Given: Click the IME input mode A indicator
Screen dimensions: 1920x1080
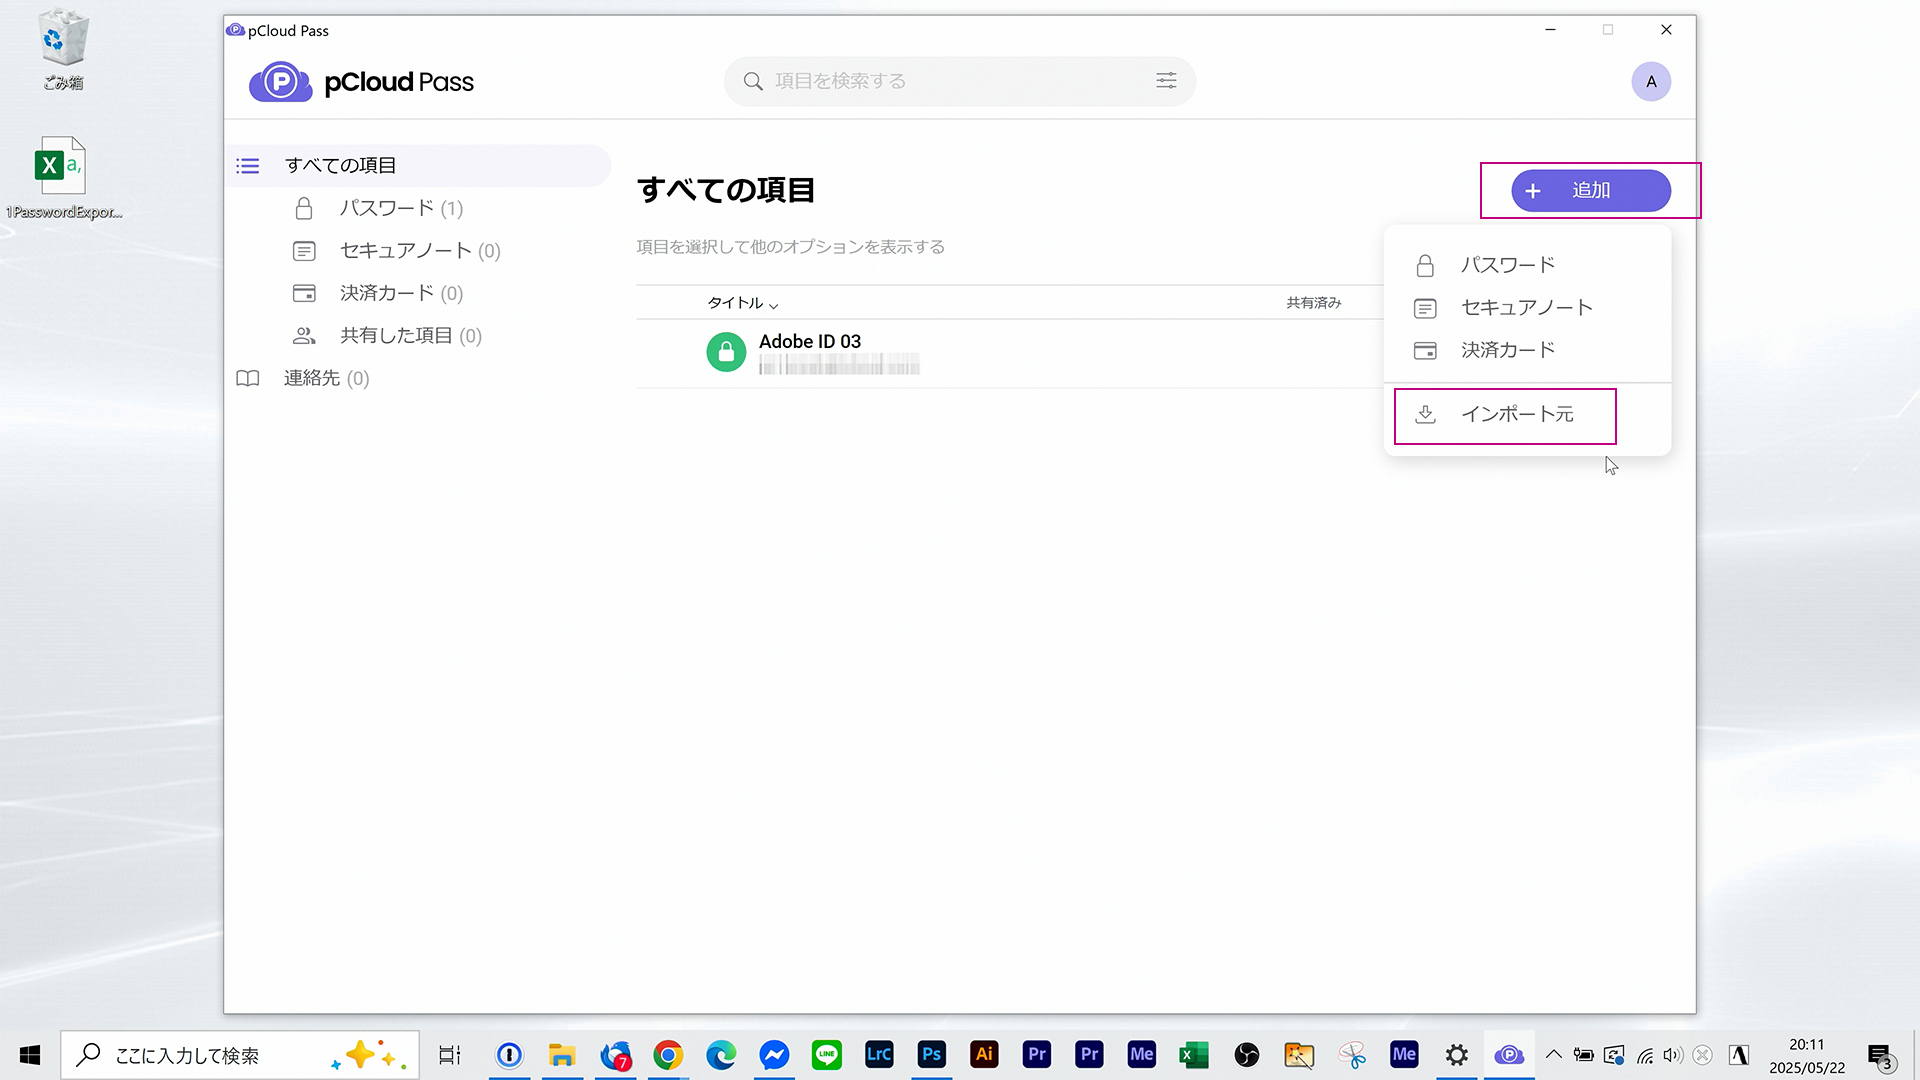Looking at the screenshot, I should point(1739,1055).
